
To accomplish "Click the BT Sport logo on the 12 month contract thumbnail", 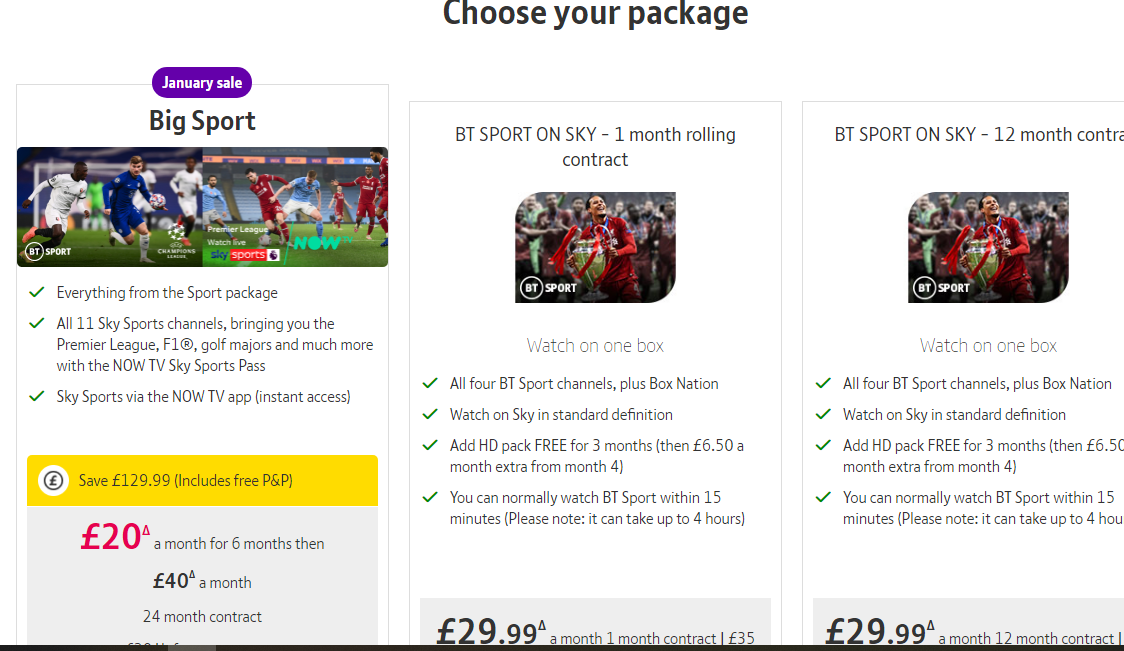I will tap(942, 288).
